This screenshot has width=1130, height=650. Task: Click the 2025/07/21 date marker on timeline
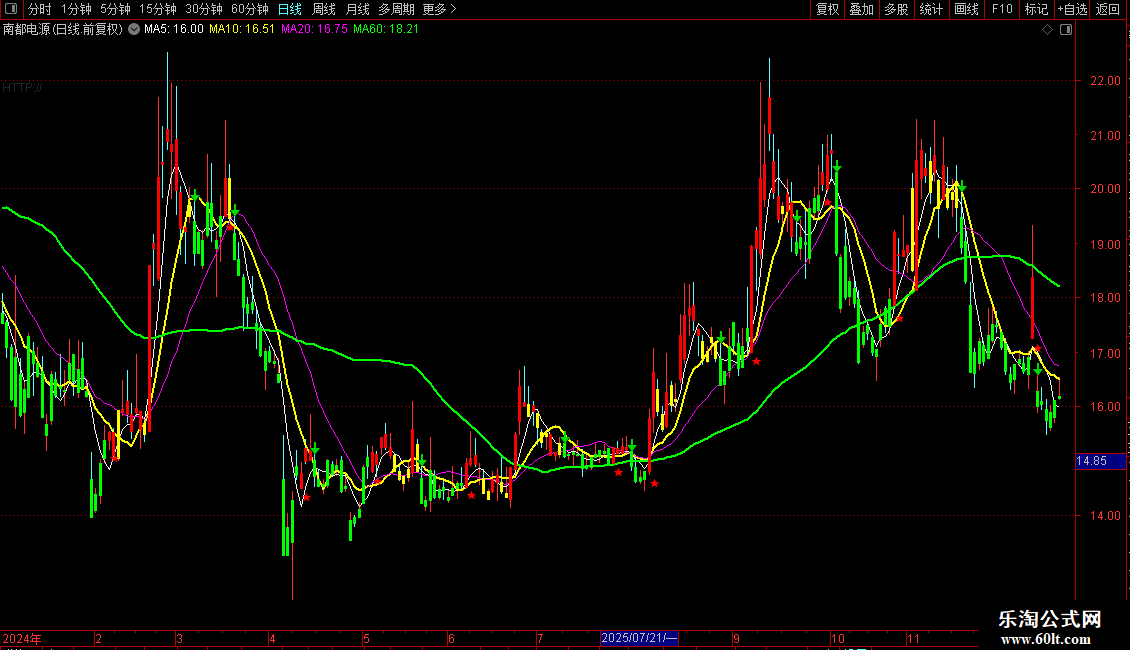[x=639, y=638]
